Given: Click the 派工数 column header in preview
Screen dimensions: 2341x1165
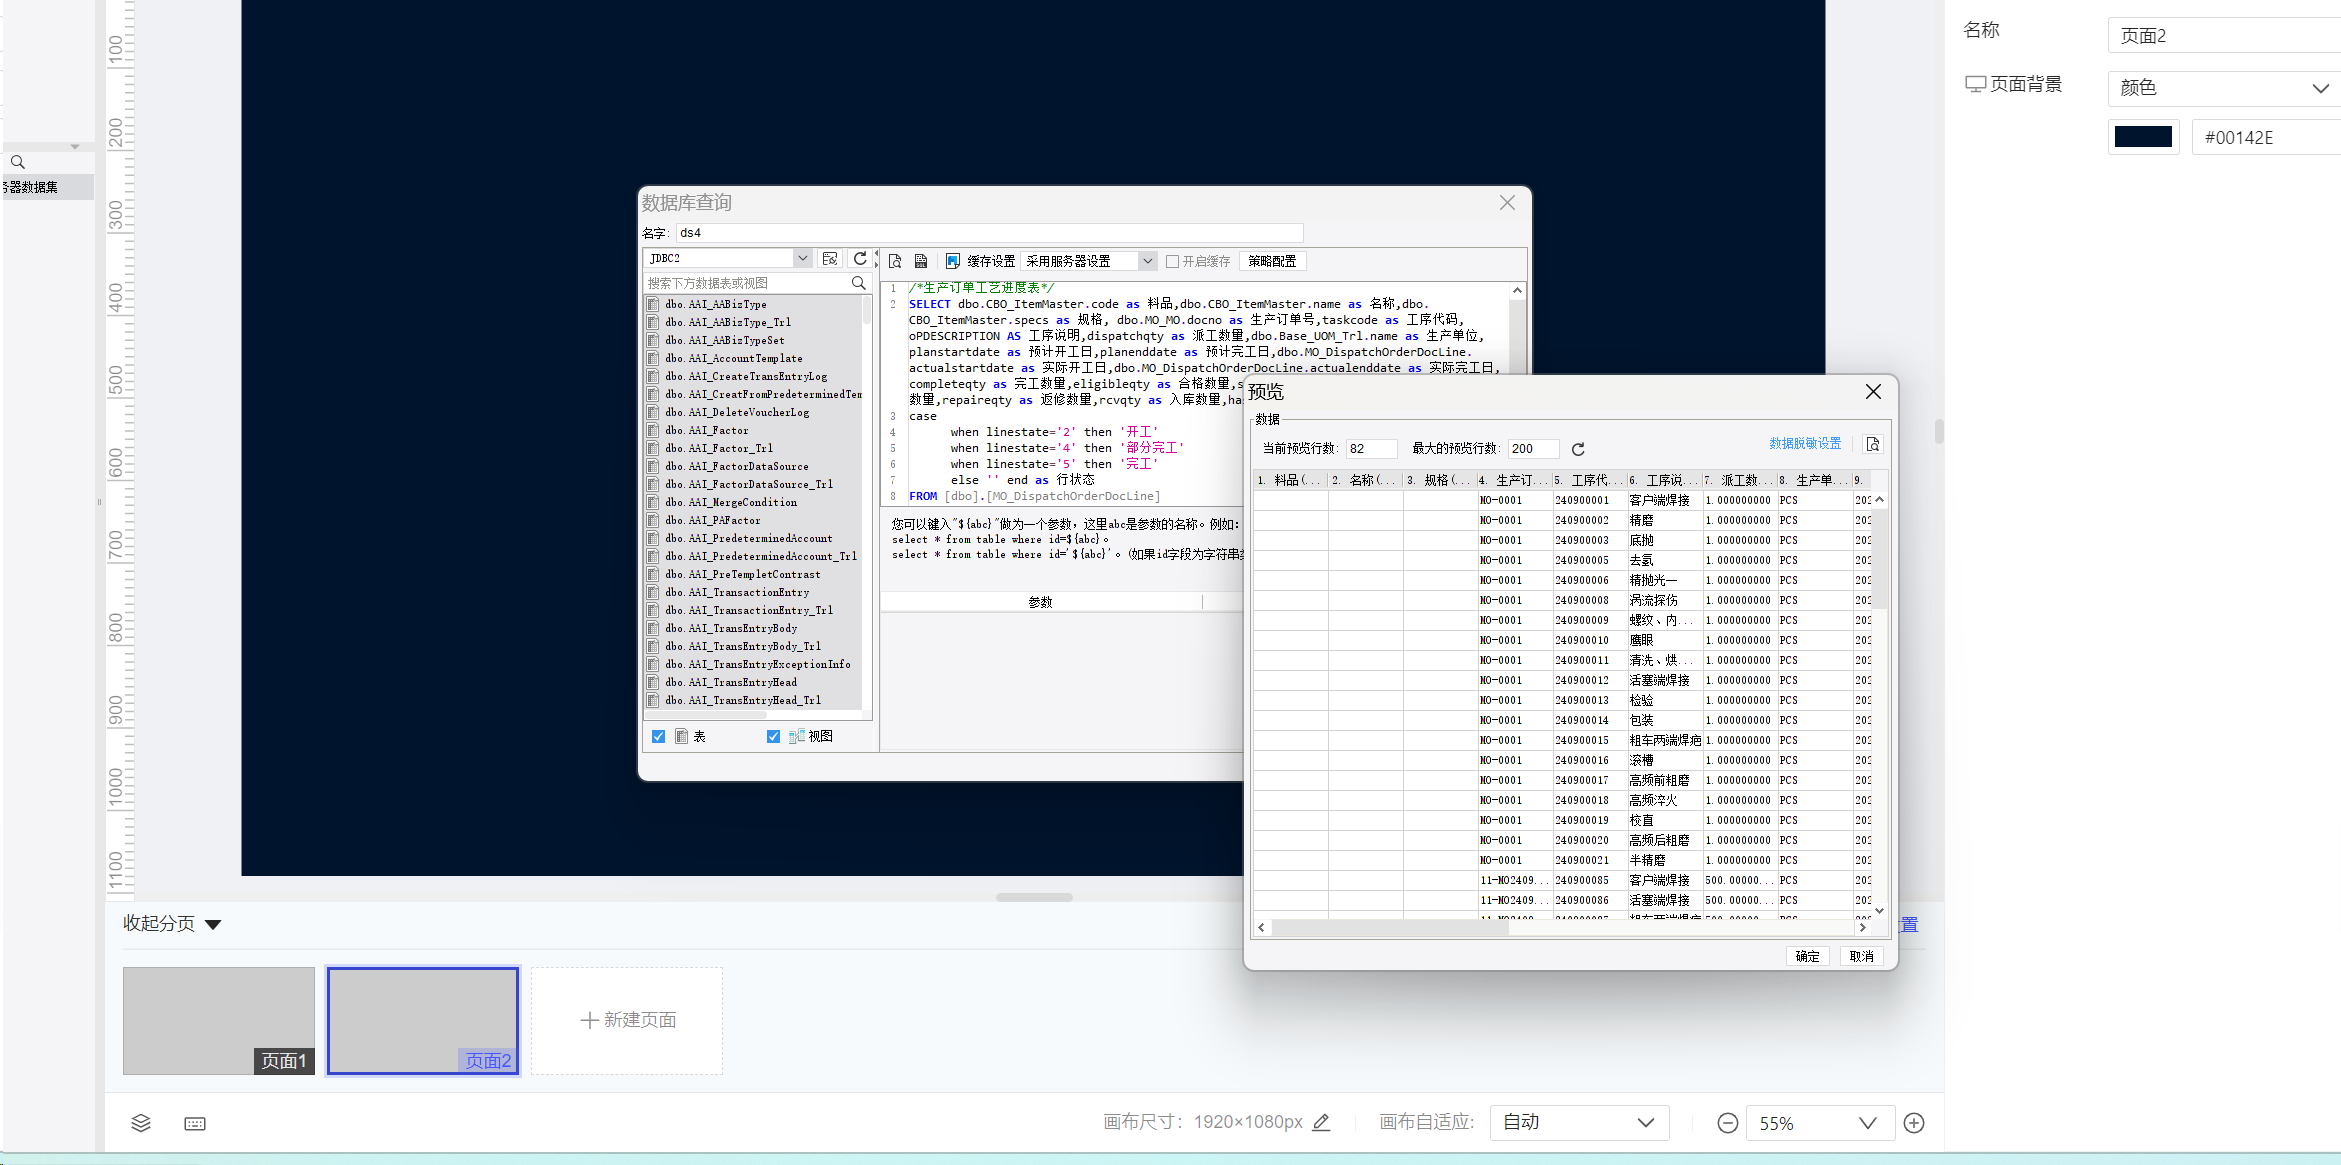Looking at the screenshot, I should (x=1739, y=480).
